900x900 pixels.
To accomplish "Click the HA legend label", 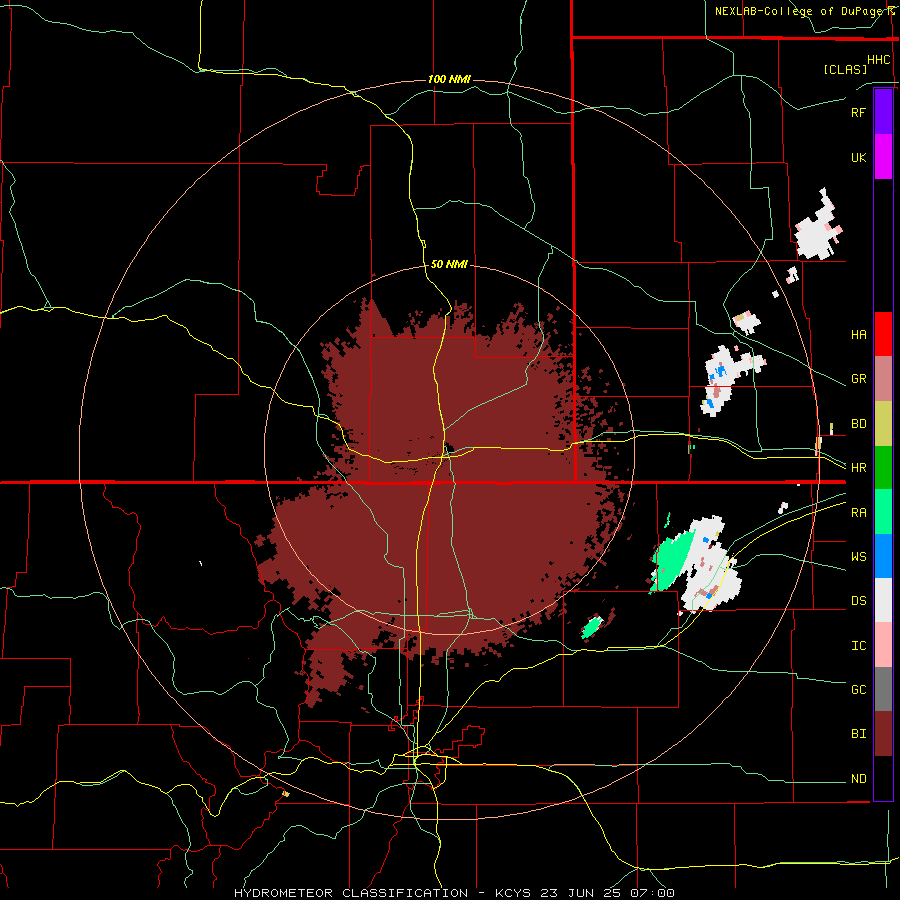I will (858, 335).
